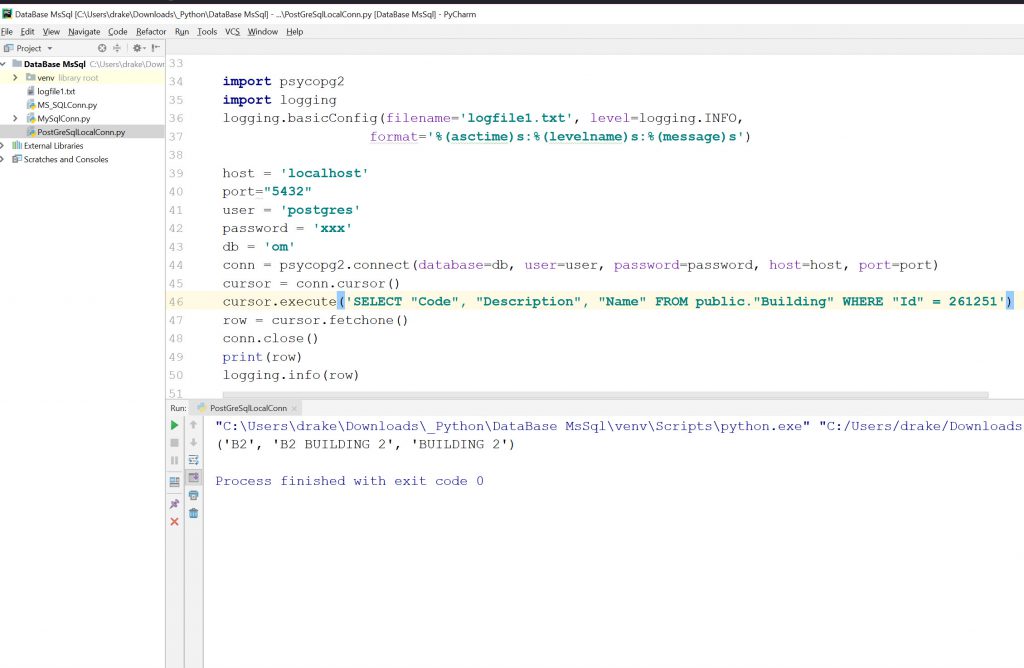Select MS_SQLConn.py in project tree
The height and width of the screenshot is (668, 1024).
coord(67,105)
